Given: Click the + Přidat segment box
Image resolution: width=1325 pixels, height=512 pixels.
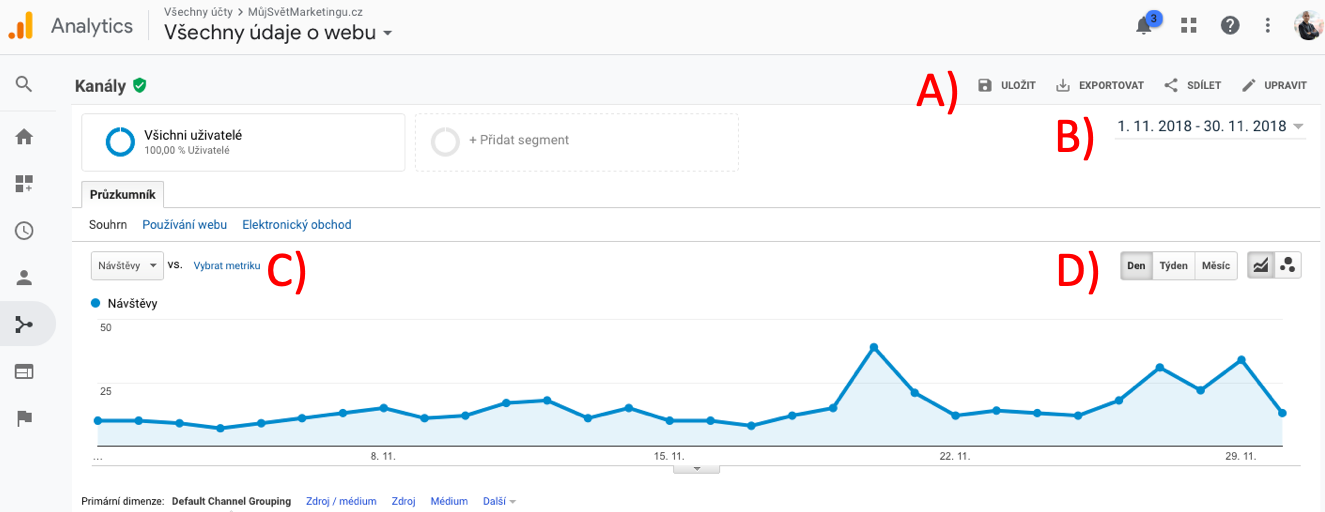Looking at the screenshot, I should (576, 142).
